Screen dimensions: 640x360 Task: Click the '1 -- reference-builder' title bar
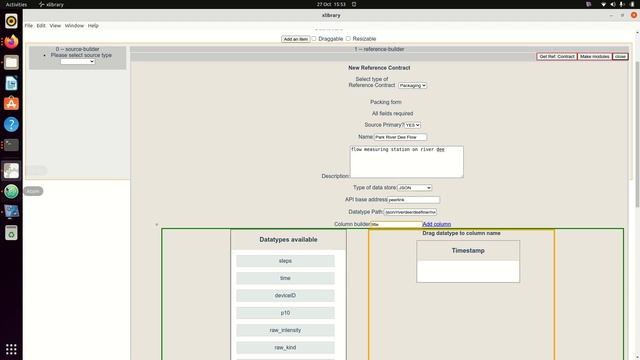pyautogui.click(x=379, y=49)
